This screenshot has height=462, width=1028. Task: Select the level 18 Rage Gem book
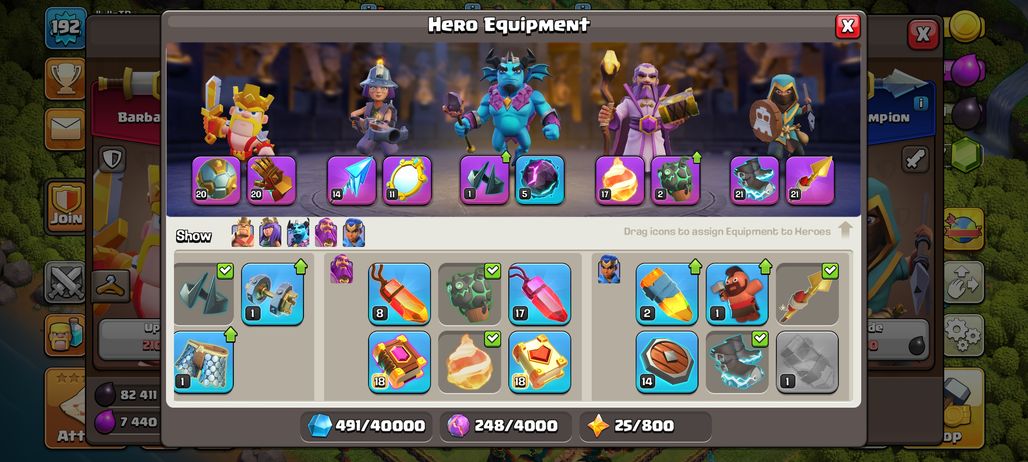(x=399, y=362)
